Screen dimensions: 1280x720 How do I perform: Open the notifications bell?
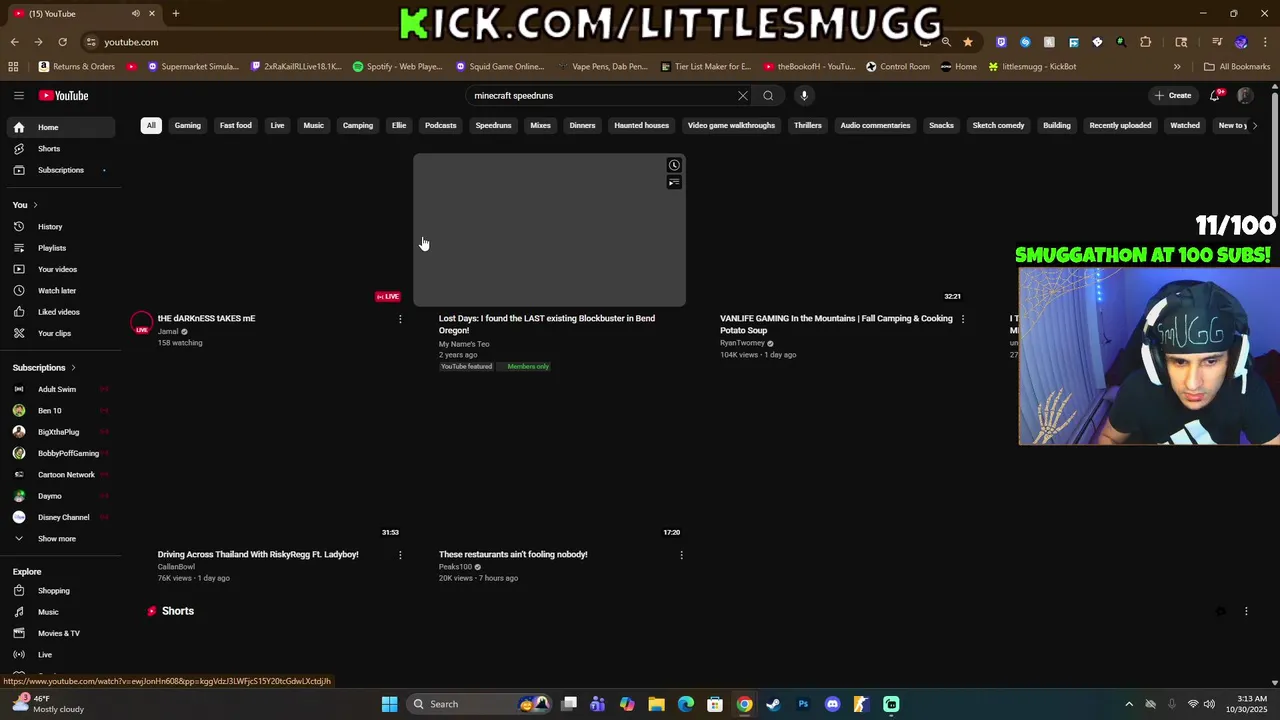tap(1215, 96)
